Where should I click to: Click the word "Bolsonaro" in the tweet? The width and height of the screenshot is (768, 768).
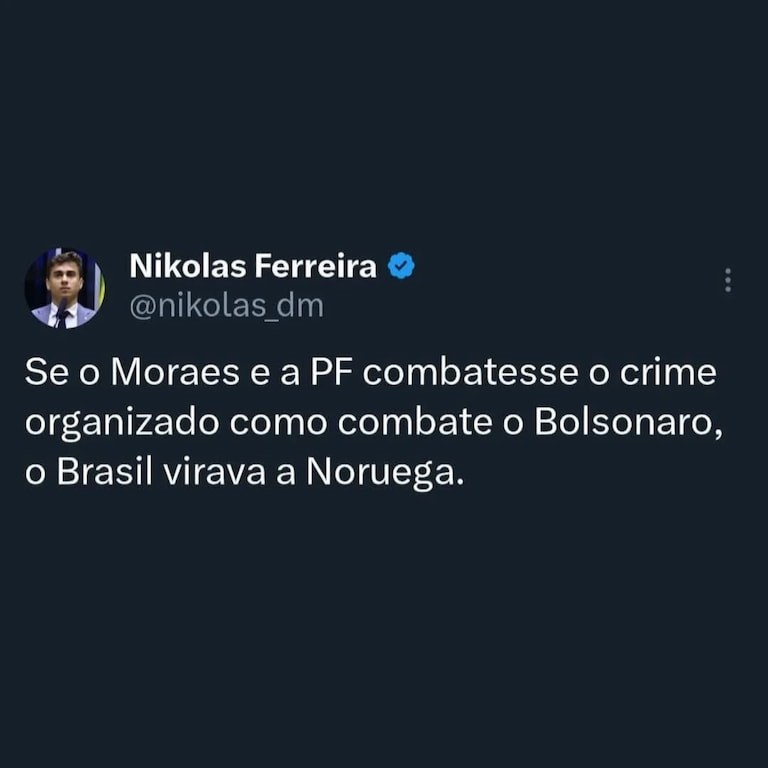point(628,422)
